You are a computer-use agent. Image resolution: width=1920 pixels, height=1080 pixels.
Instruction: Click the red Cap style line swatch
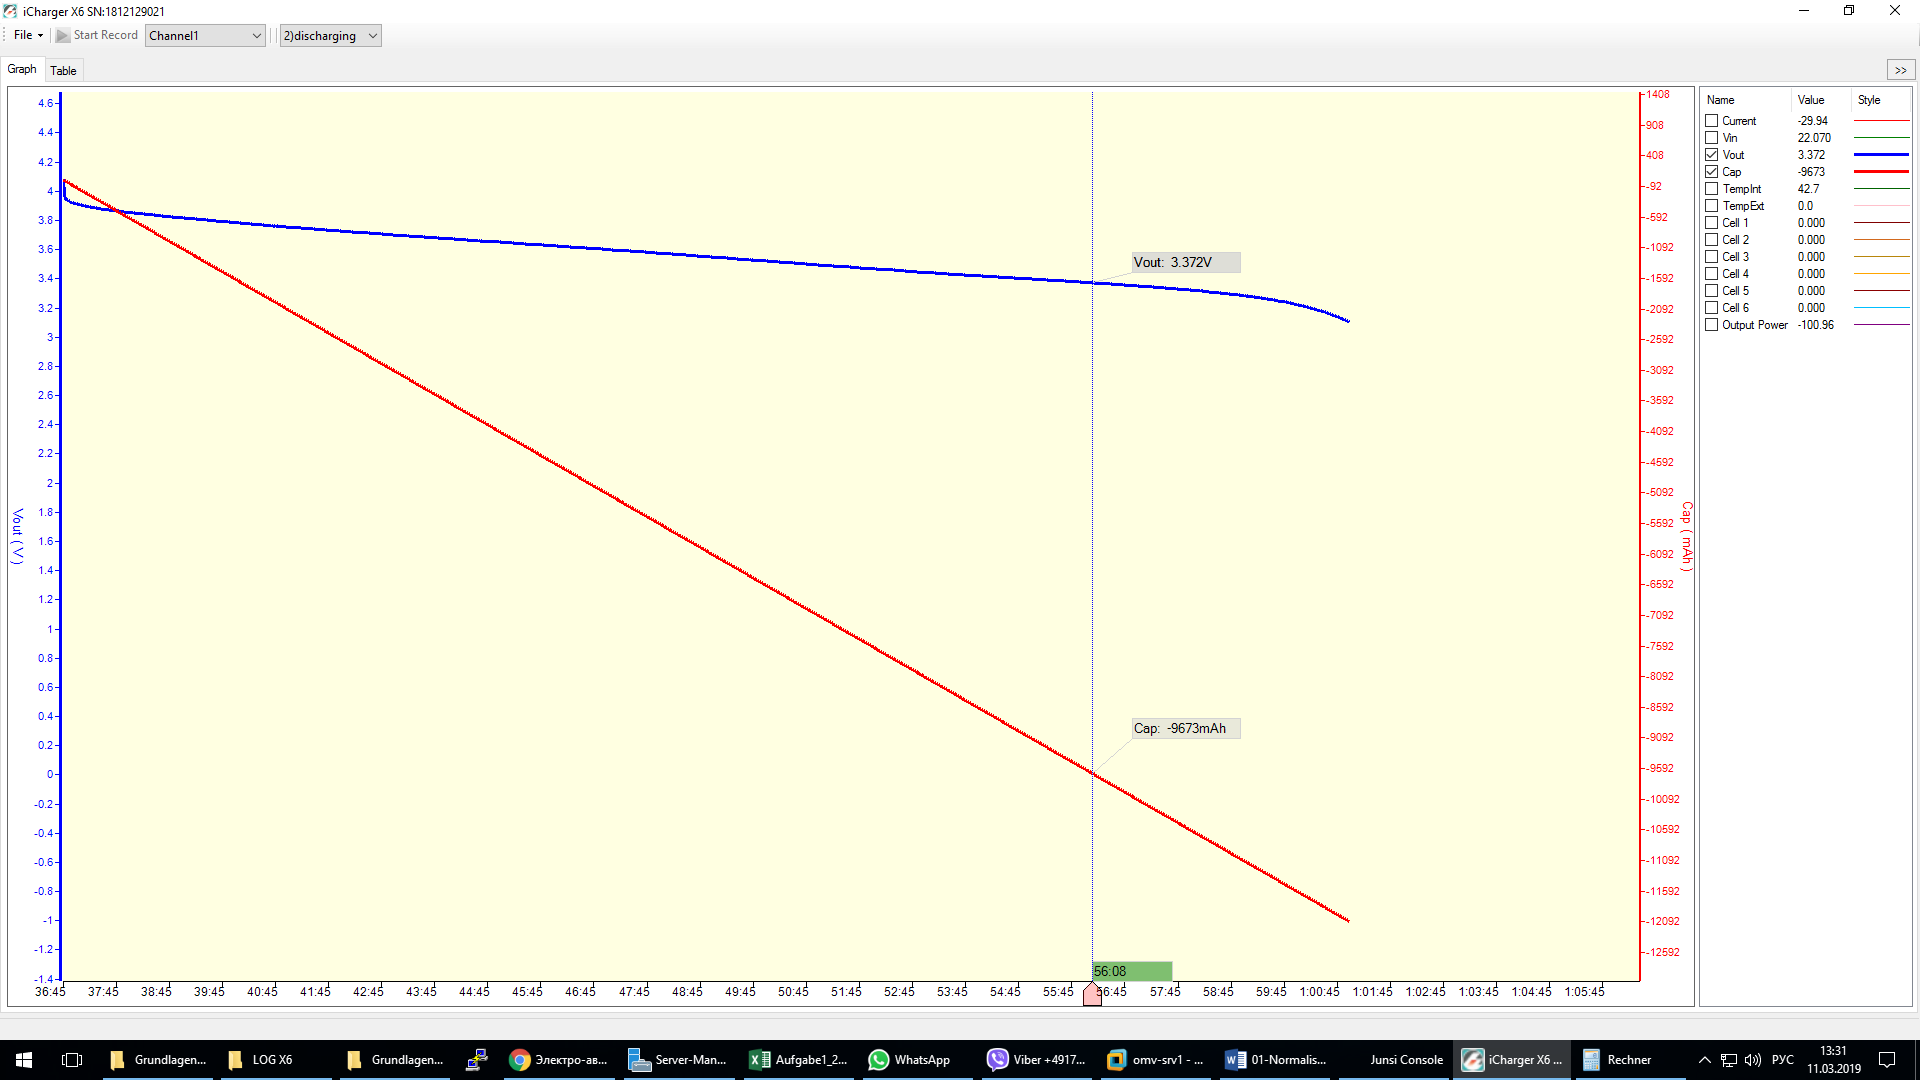point(1881,172)
